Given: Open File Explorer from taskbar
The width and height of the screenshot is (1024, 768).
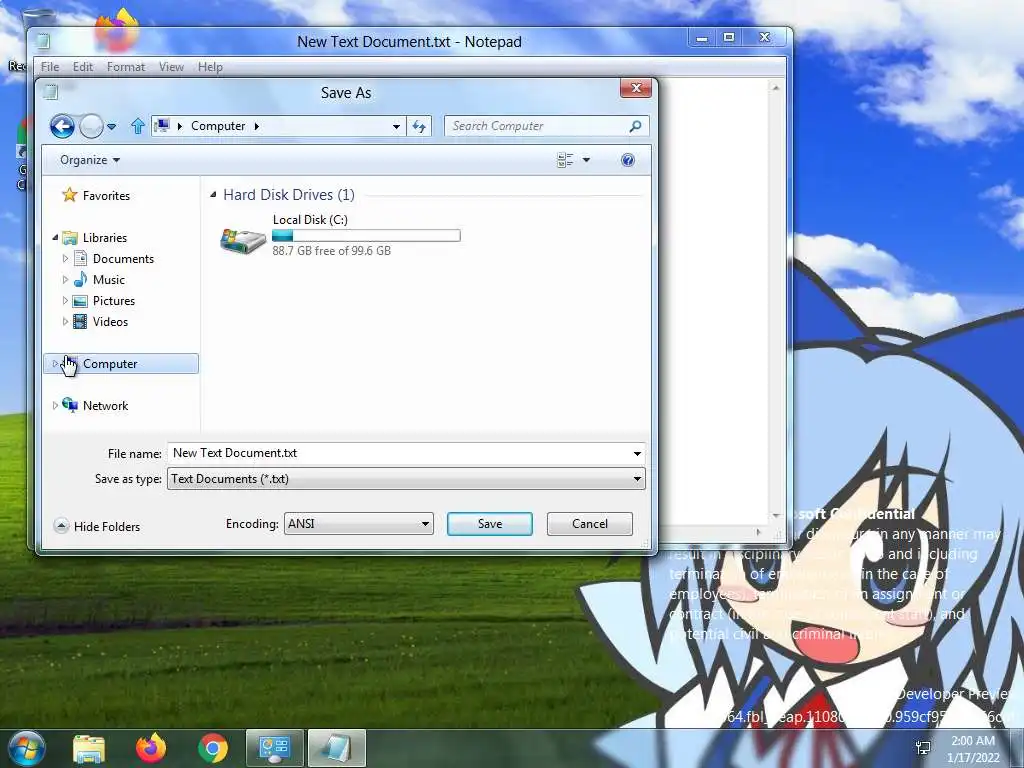Looking at the screenshot, I should (89, 748).
